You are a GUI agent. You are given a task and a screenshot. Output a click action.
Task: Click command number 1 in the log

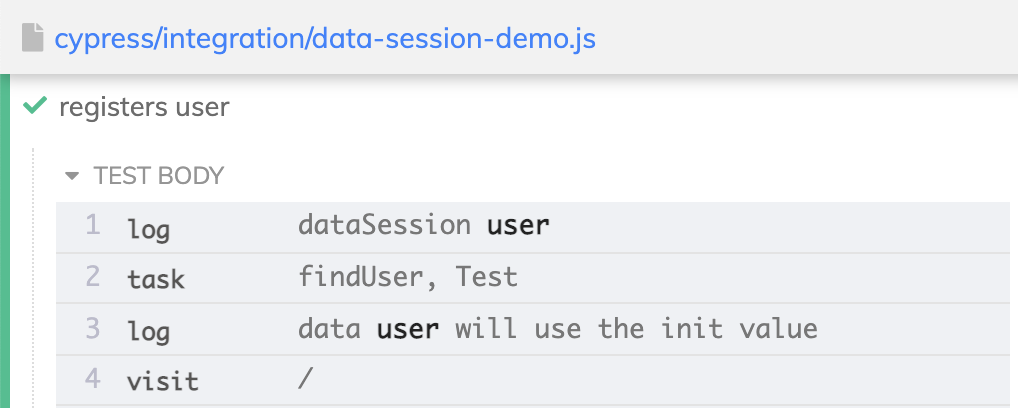93,225
